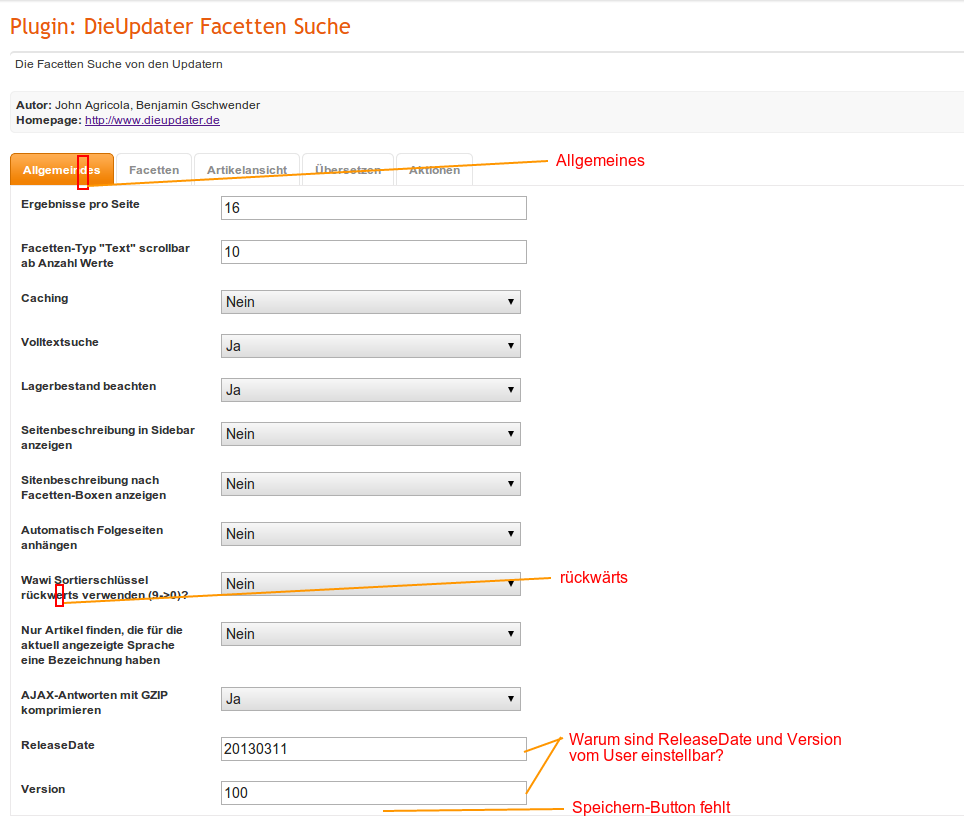Image resolution: width=964 pixels, height=824 pixels.
Task: Click the author line John Agricola, Benjamin Gschwender
Action: (x=157, y=105)
